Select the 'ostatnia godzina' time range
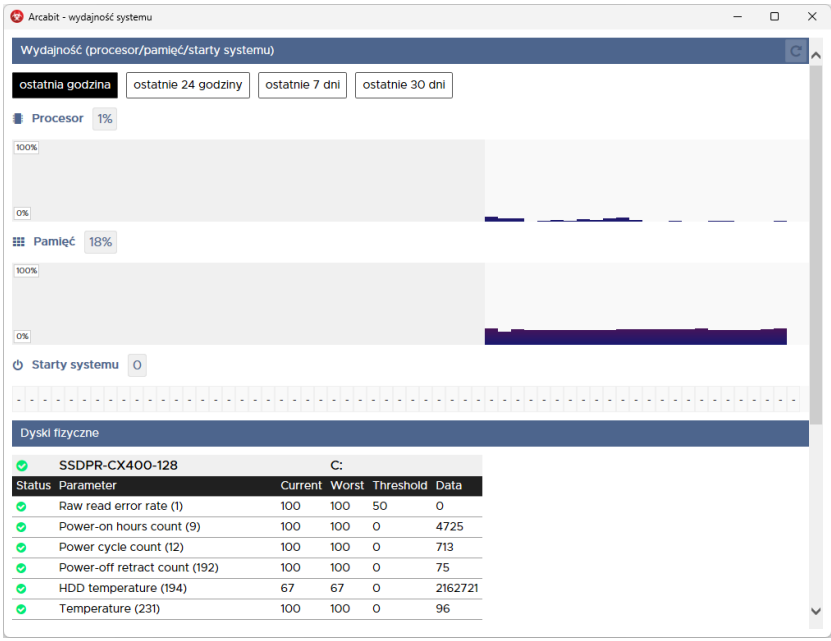Image resolution: width=831 pixels, height=641 pixels. pyautogui.click(x=65, y=85)
